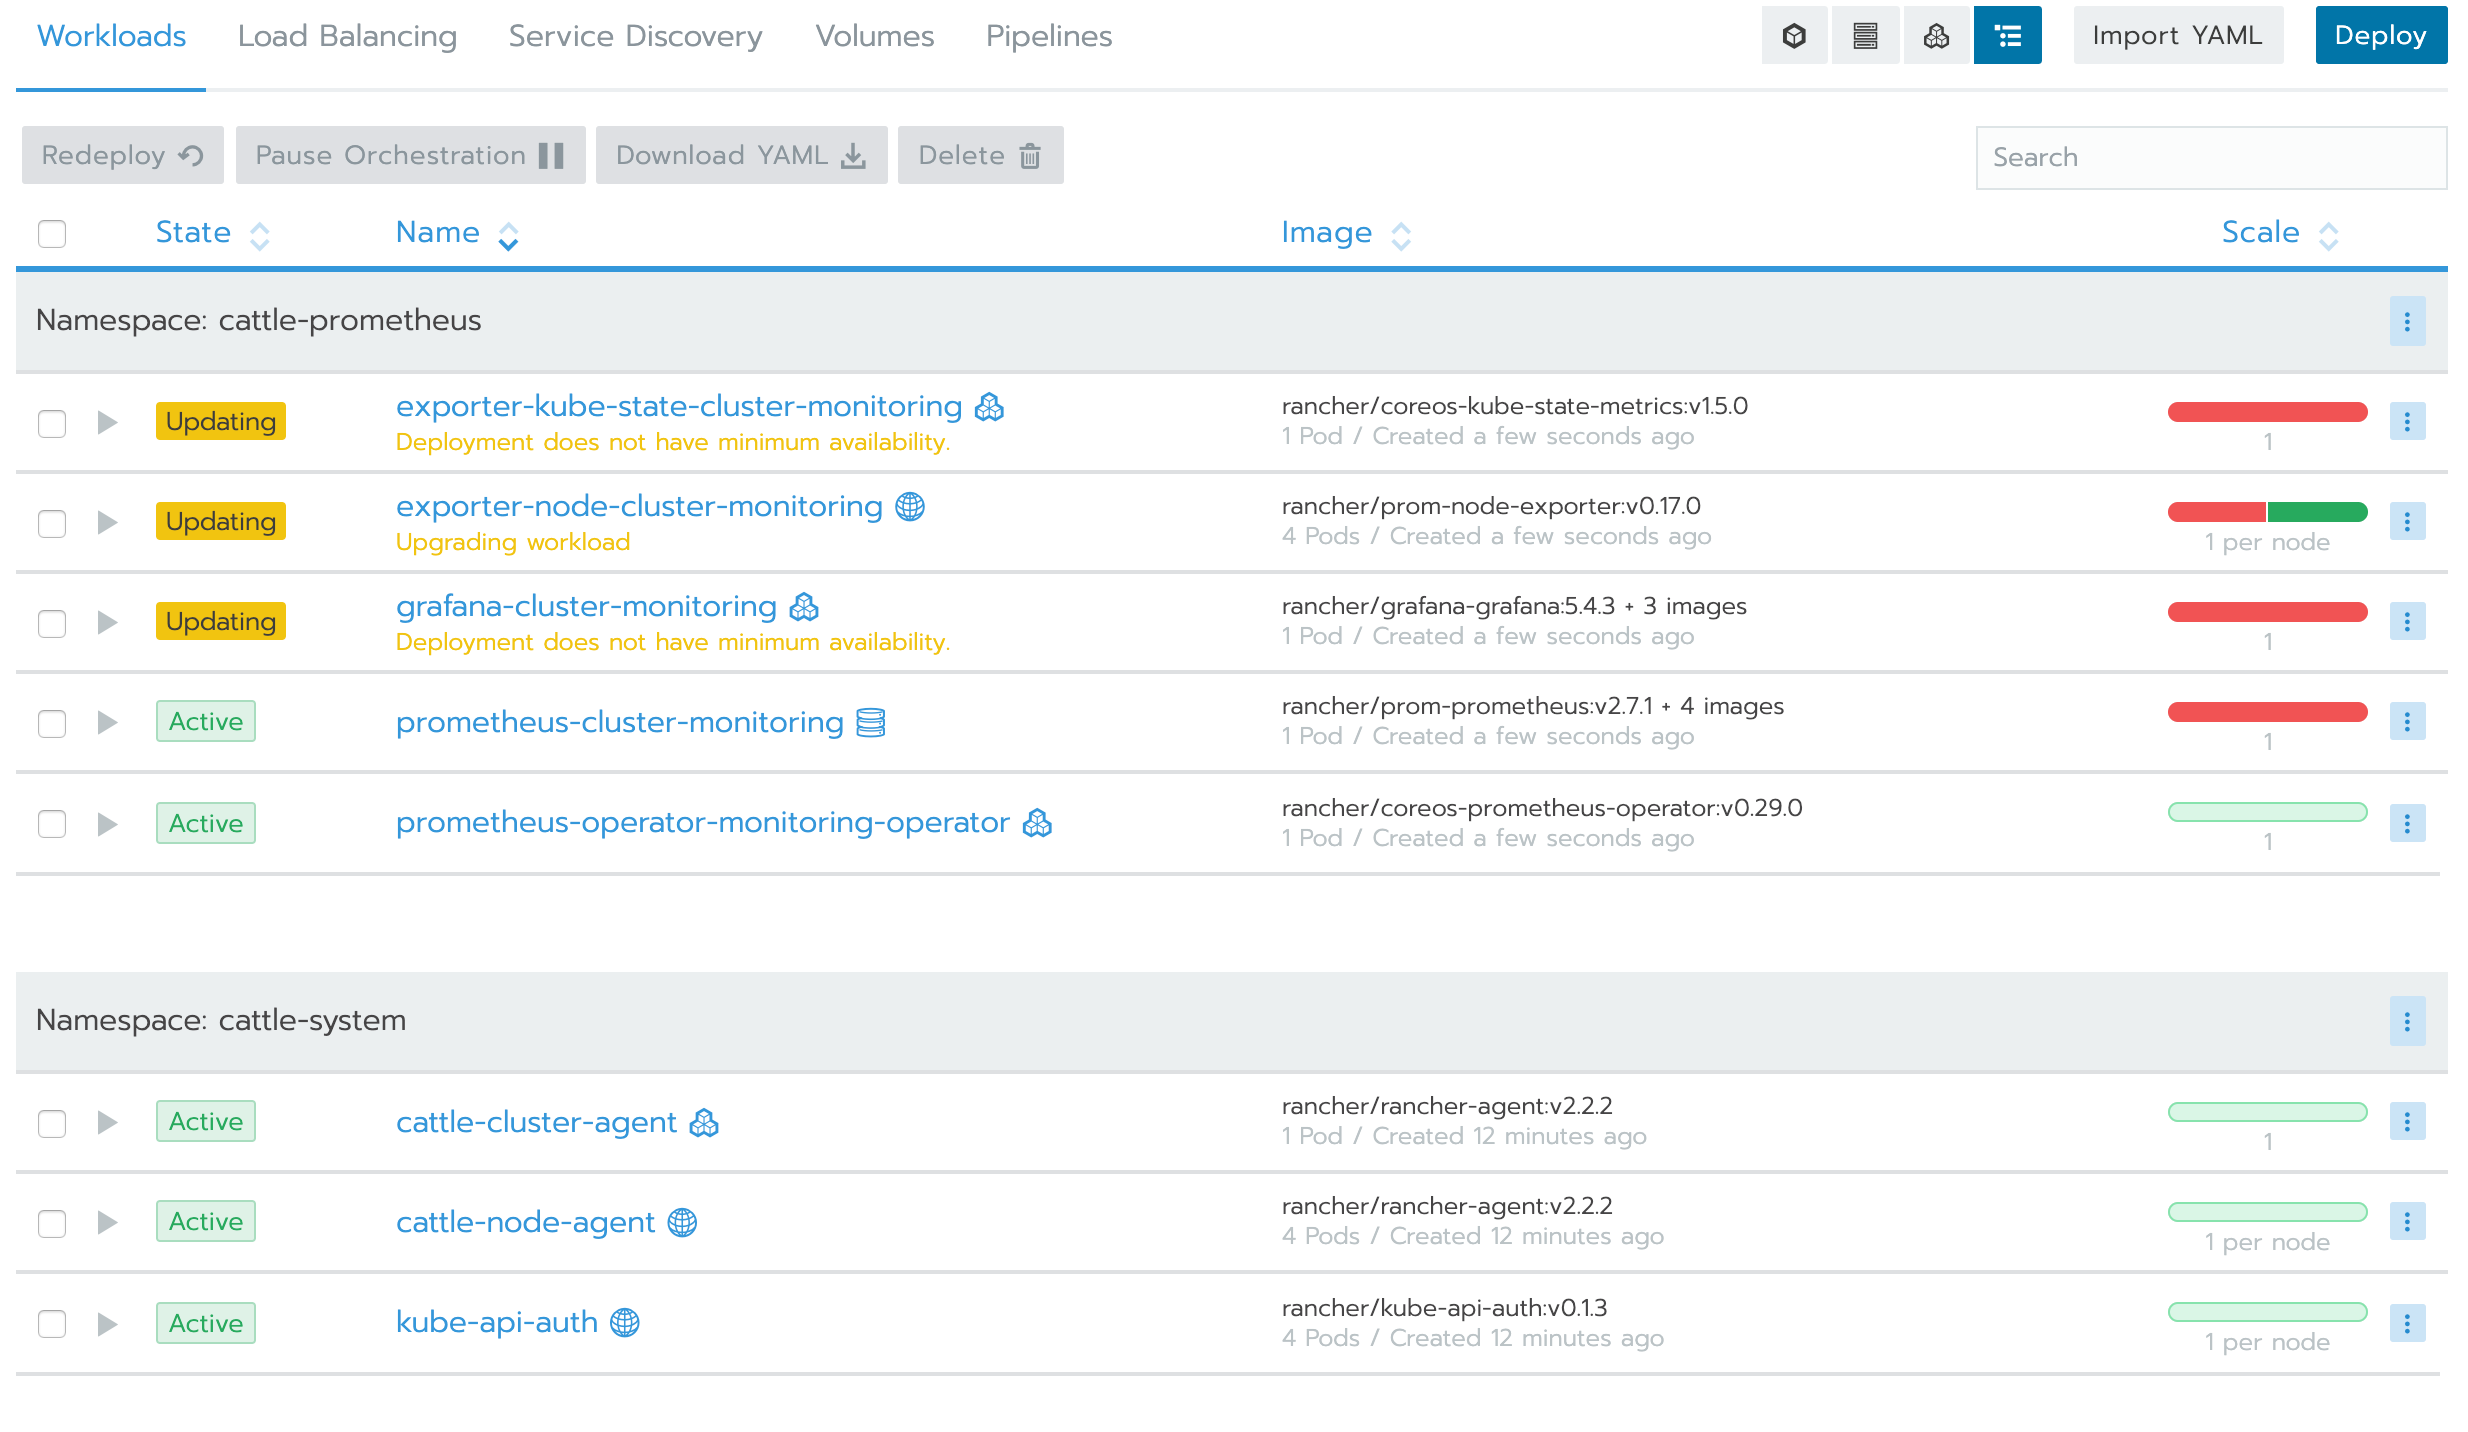Click the exporter-node-cluster-monitoring scale progress bar

[x=2267, y=512]
